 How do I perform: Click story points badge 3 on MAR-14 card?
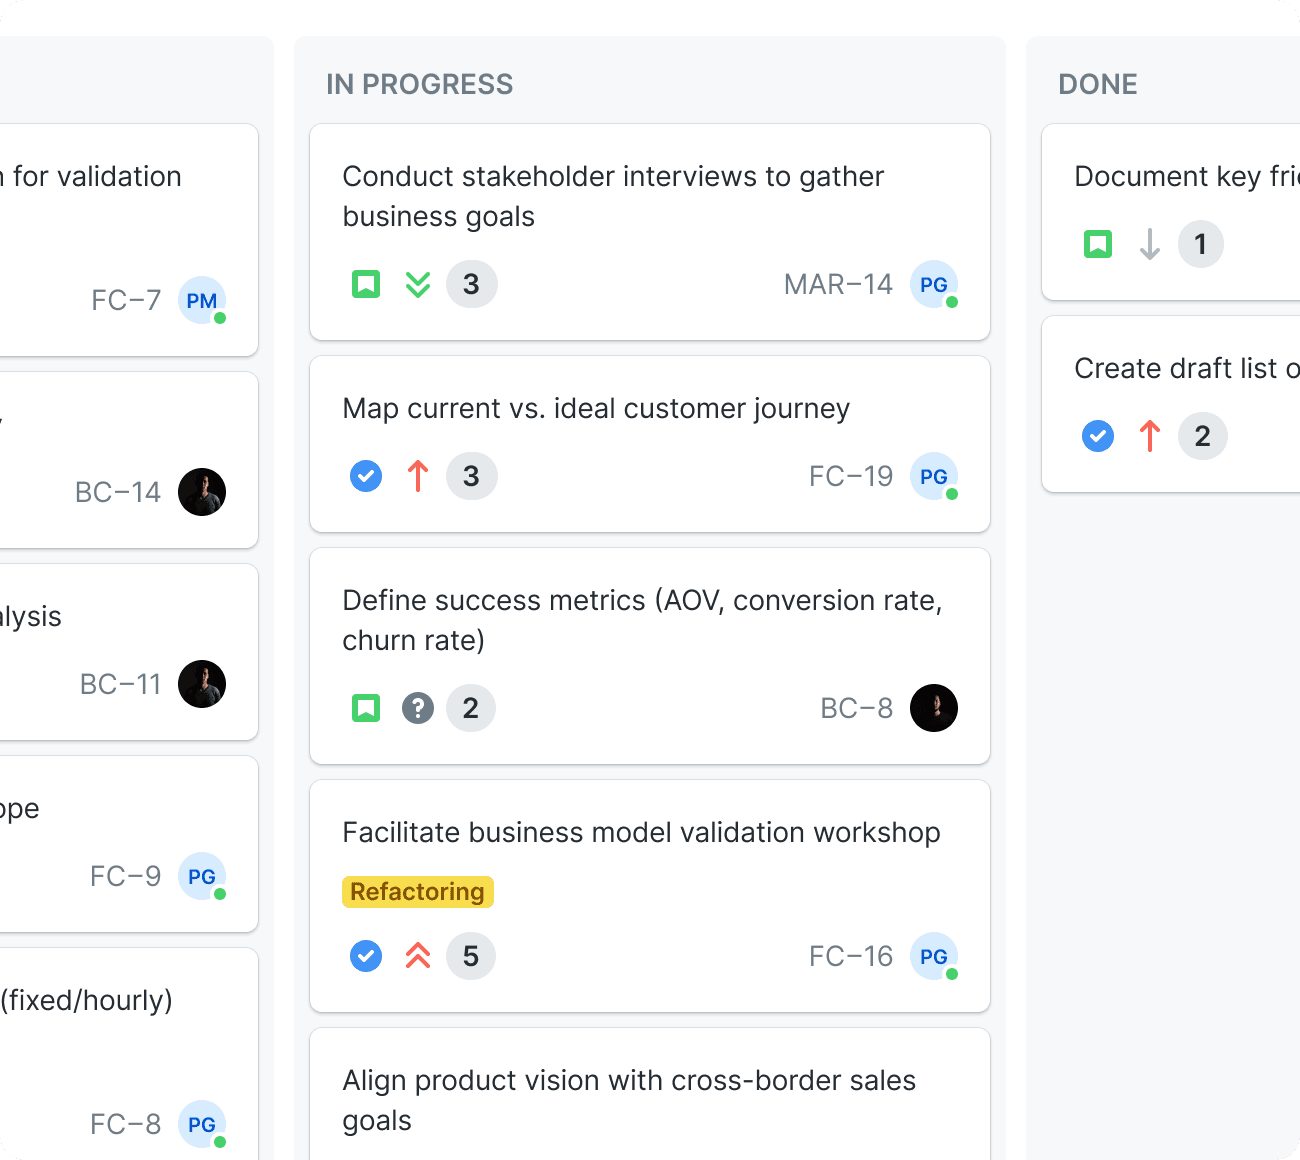point(471,284)
